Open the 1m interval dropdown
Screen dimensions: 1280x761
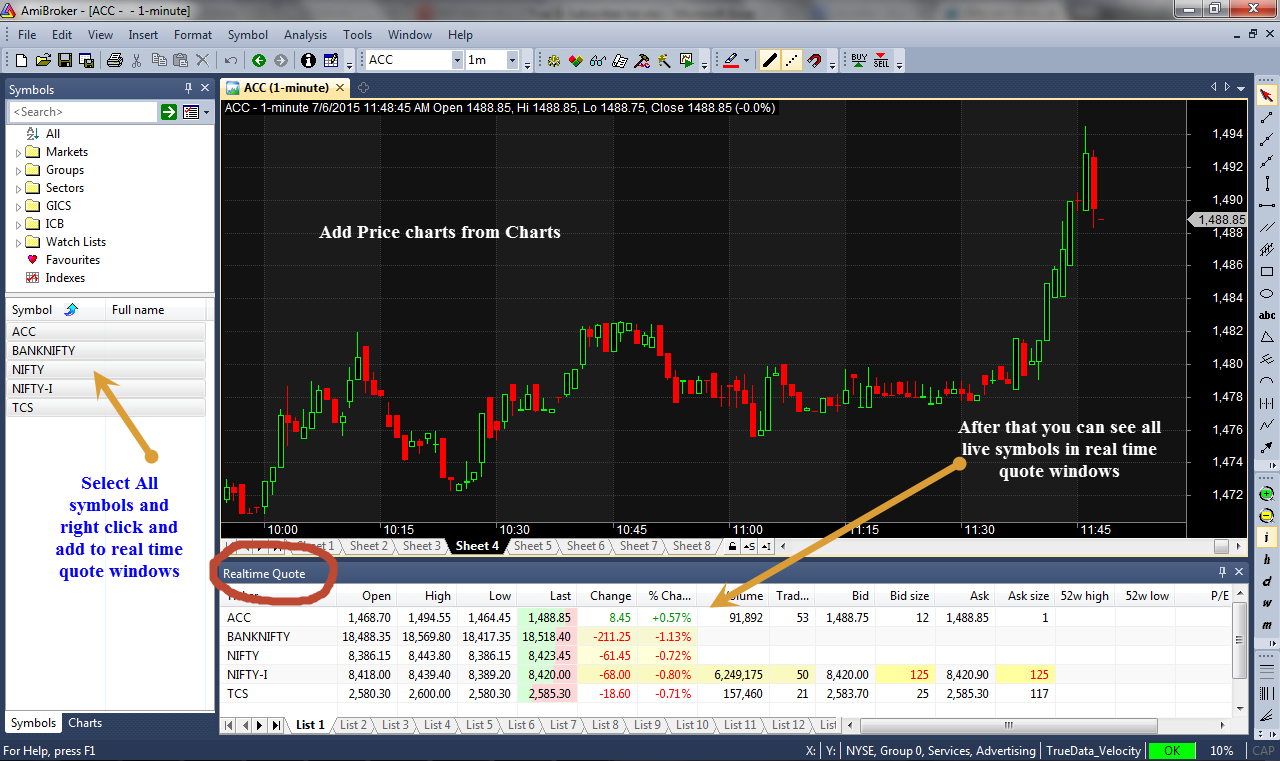(x=512, y=60)
